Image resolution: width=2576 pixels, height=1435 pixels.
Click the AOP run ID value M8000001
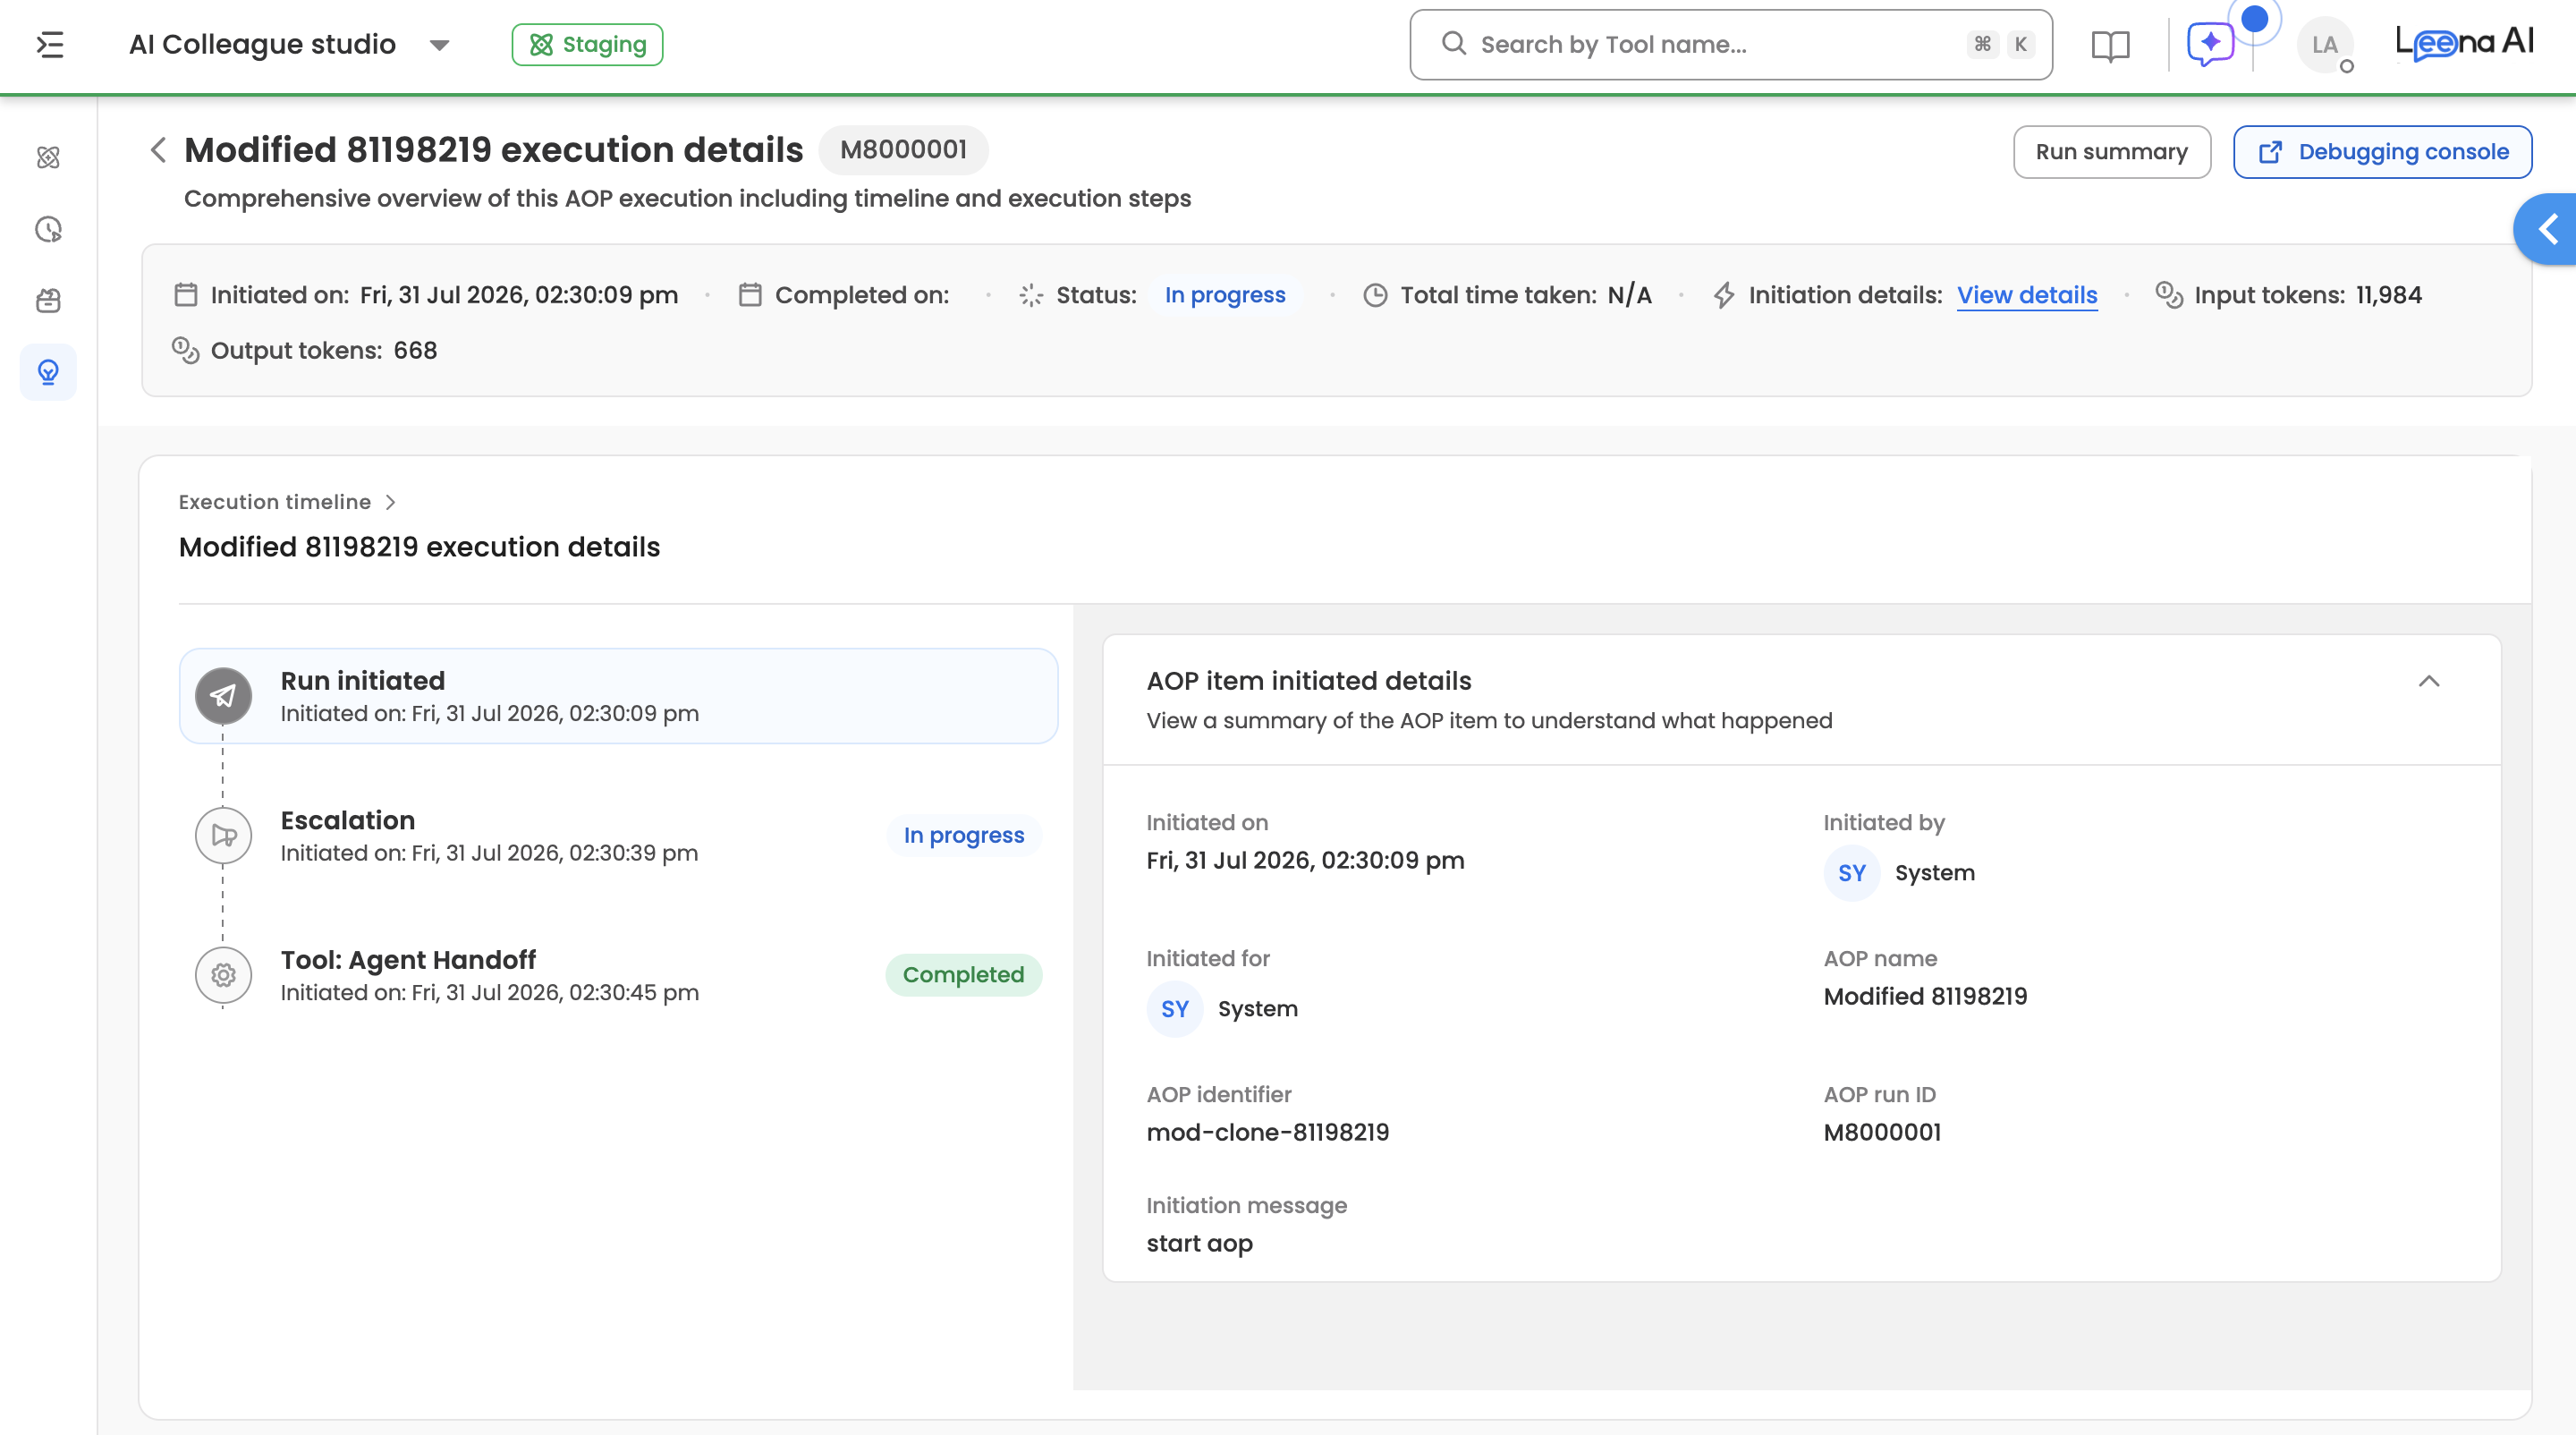(x=1882, y=1132)
